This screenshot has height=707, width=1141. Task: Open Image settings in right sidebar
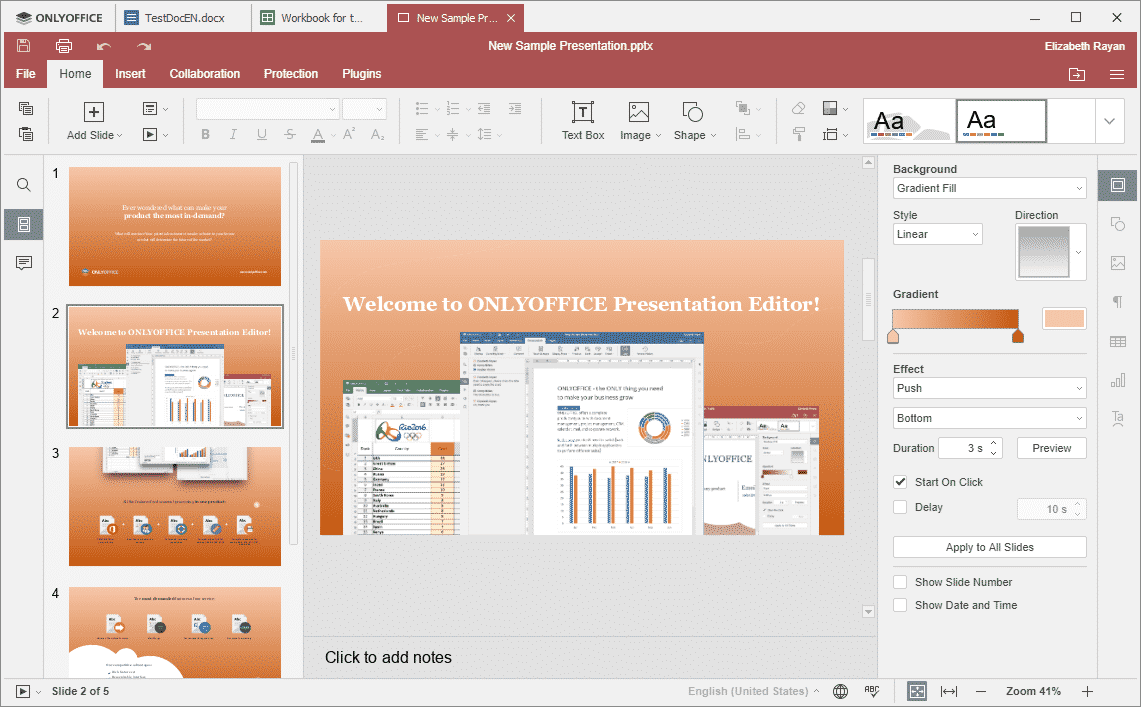[x=1118, y=263]
